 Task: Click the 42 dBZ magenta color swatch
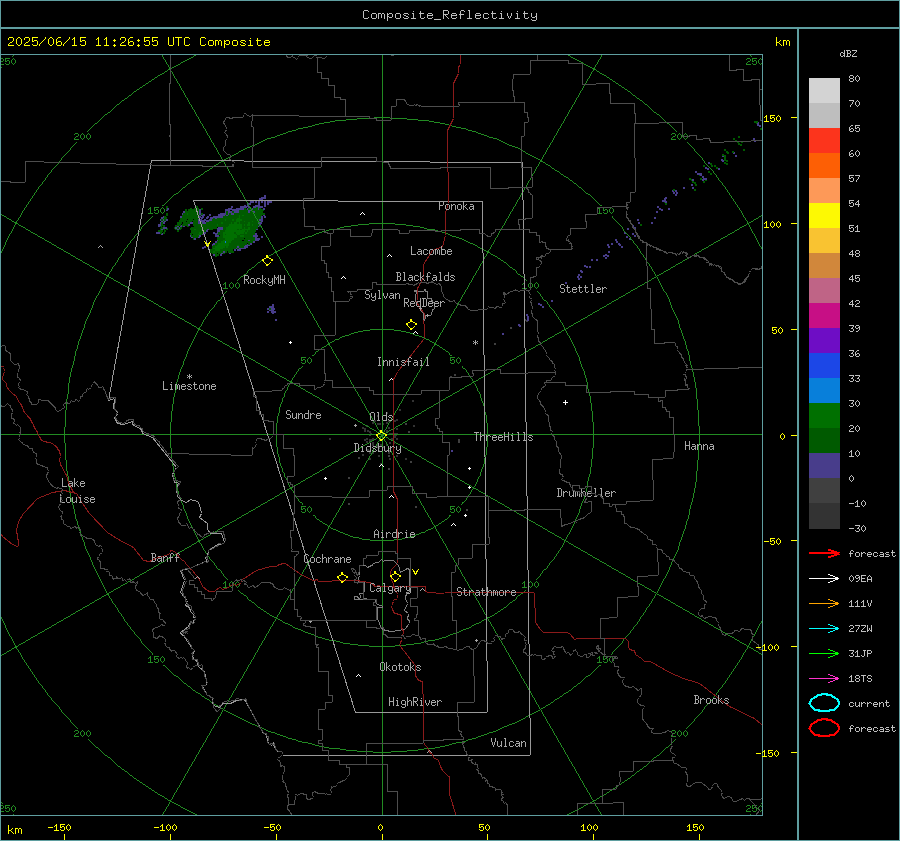click(x=824, y=316)
